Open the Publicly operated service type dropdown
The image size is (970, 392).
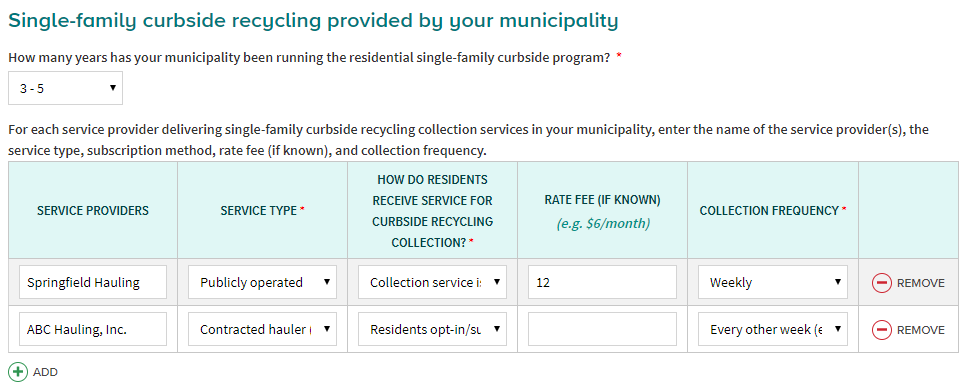[262, 283]
